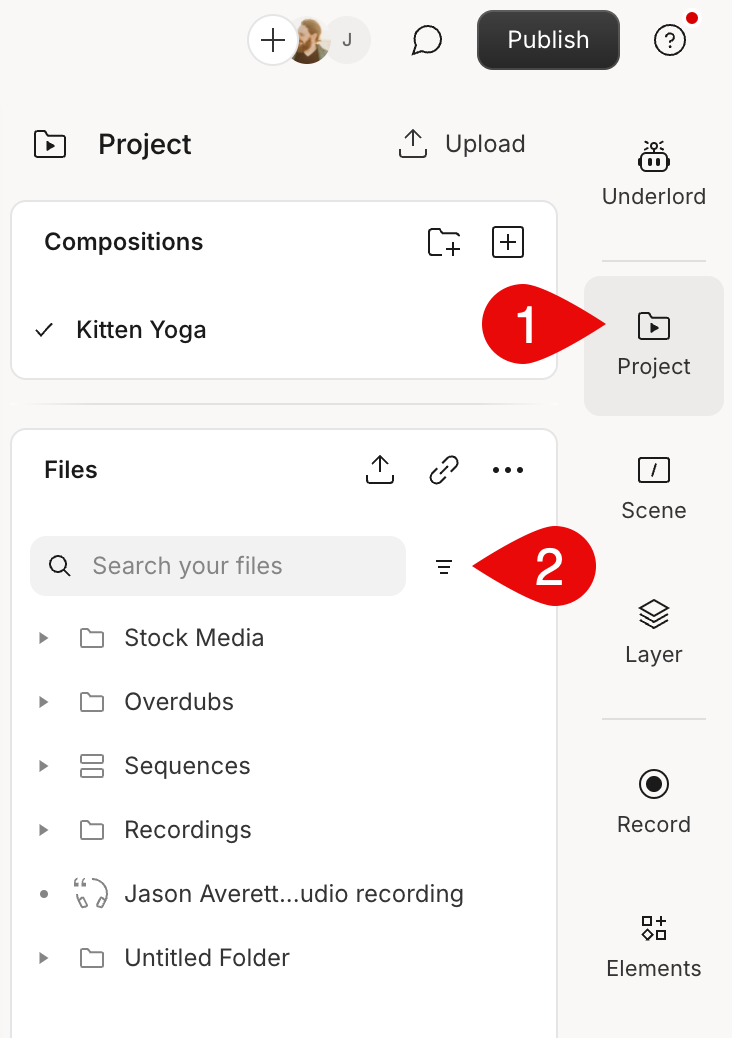Open the Elements panel
732x1038 pixels.
[x=653, y=946]
